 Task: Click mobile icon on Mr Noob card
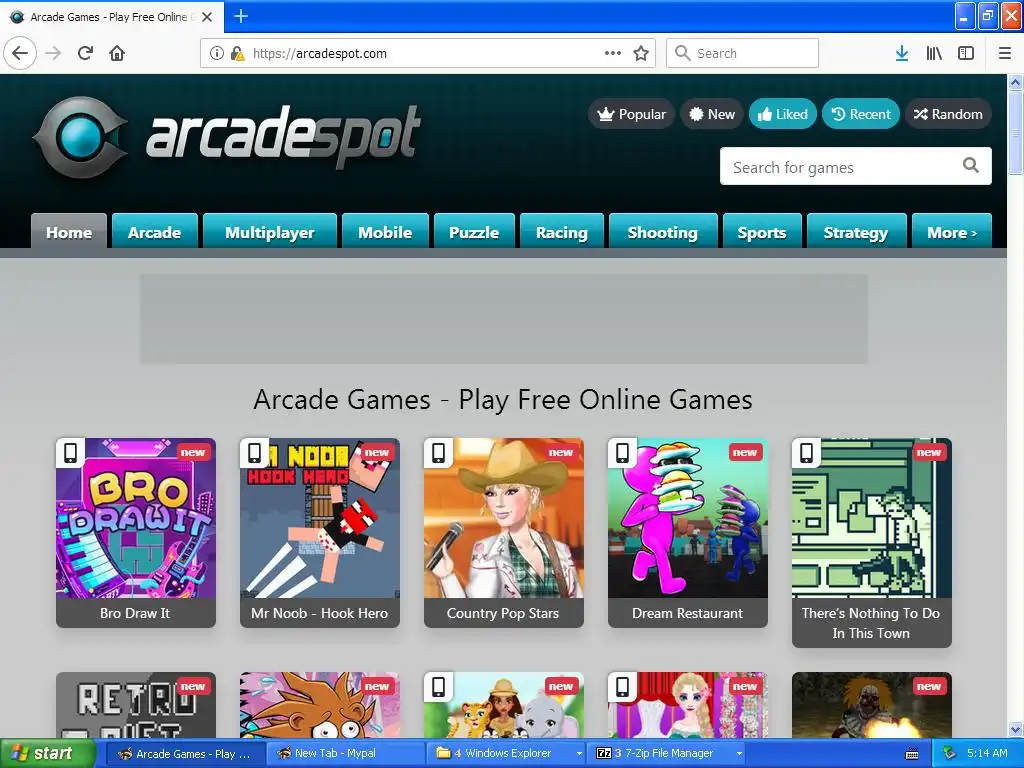[x=255, y=452]
